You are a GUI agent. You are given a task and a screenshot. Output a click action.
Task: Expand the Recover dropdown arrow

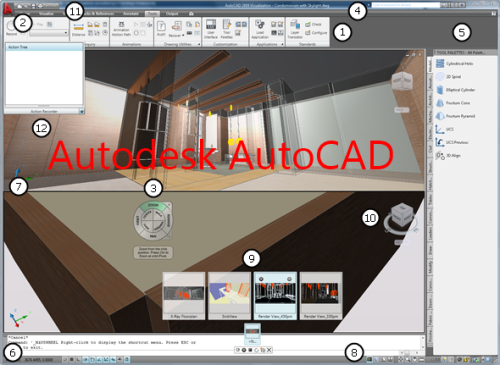[x=183, y=35]
